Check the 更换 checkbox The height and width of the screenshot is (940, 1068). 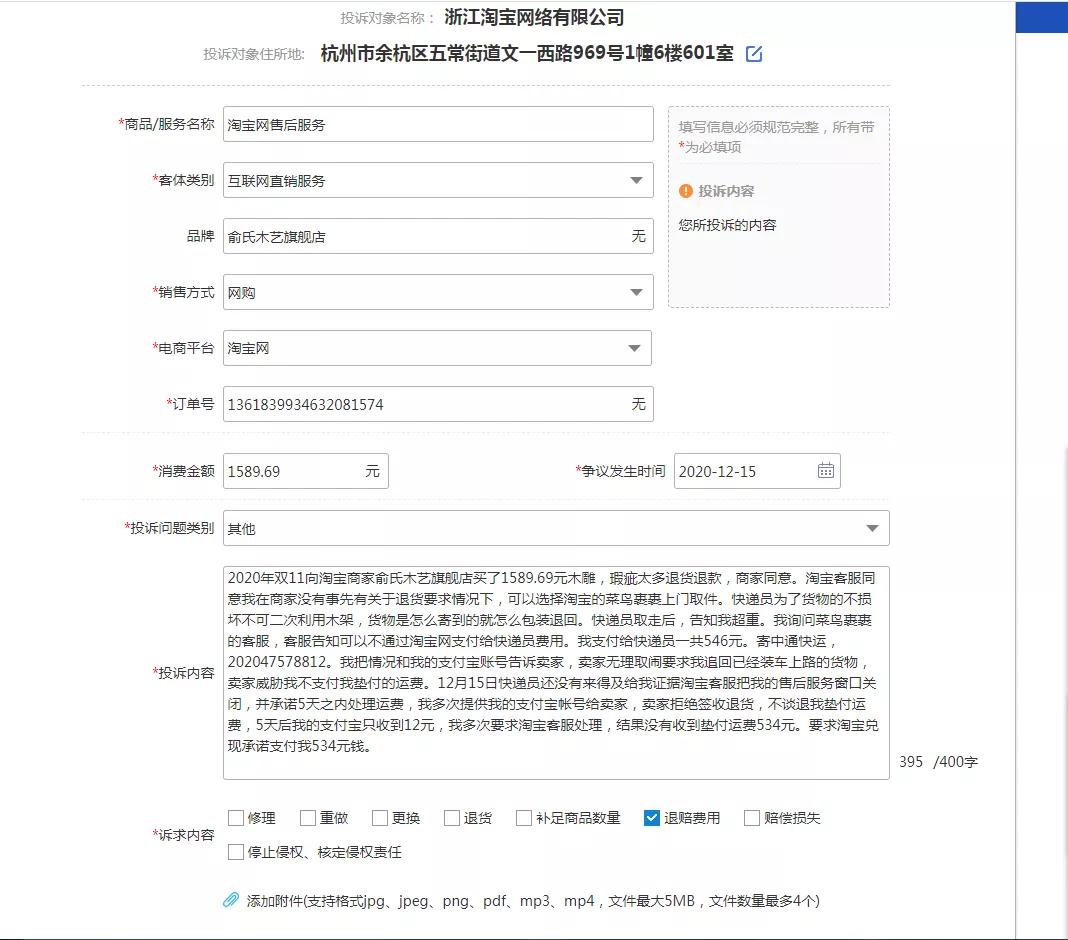pyautogui.click(x=380, y=817)
